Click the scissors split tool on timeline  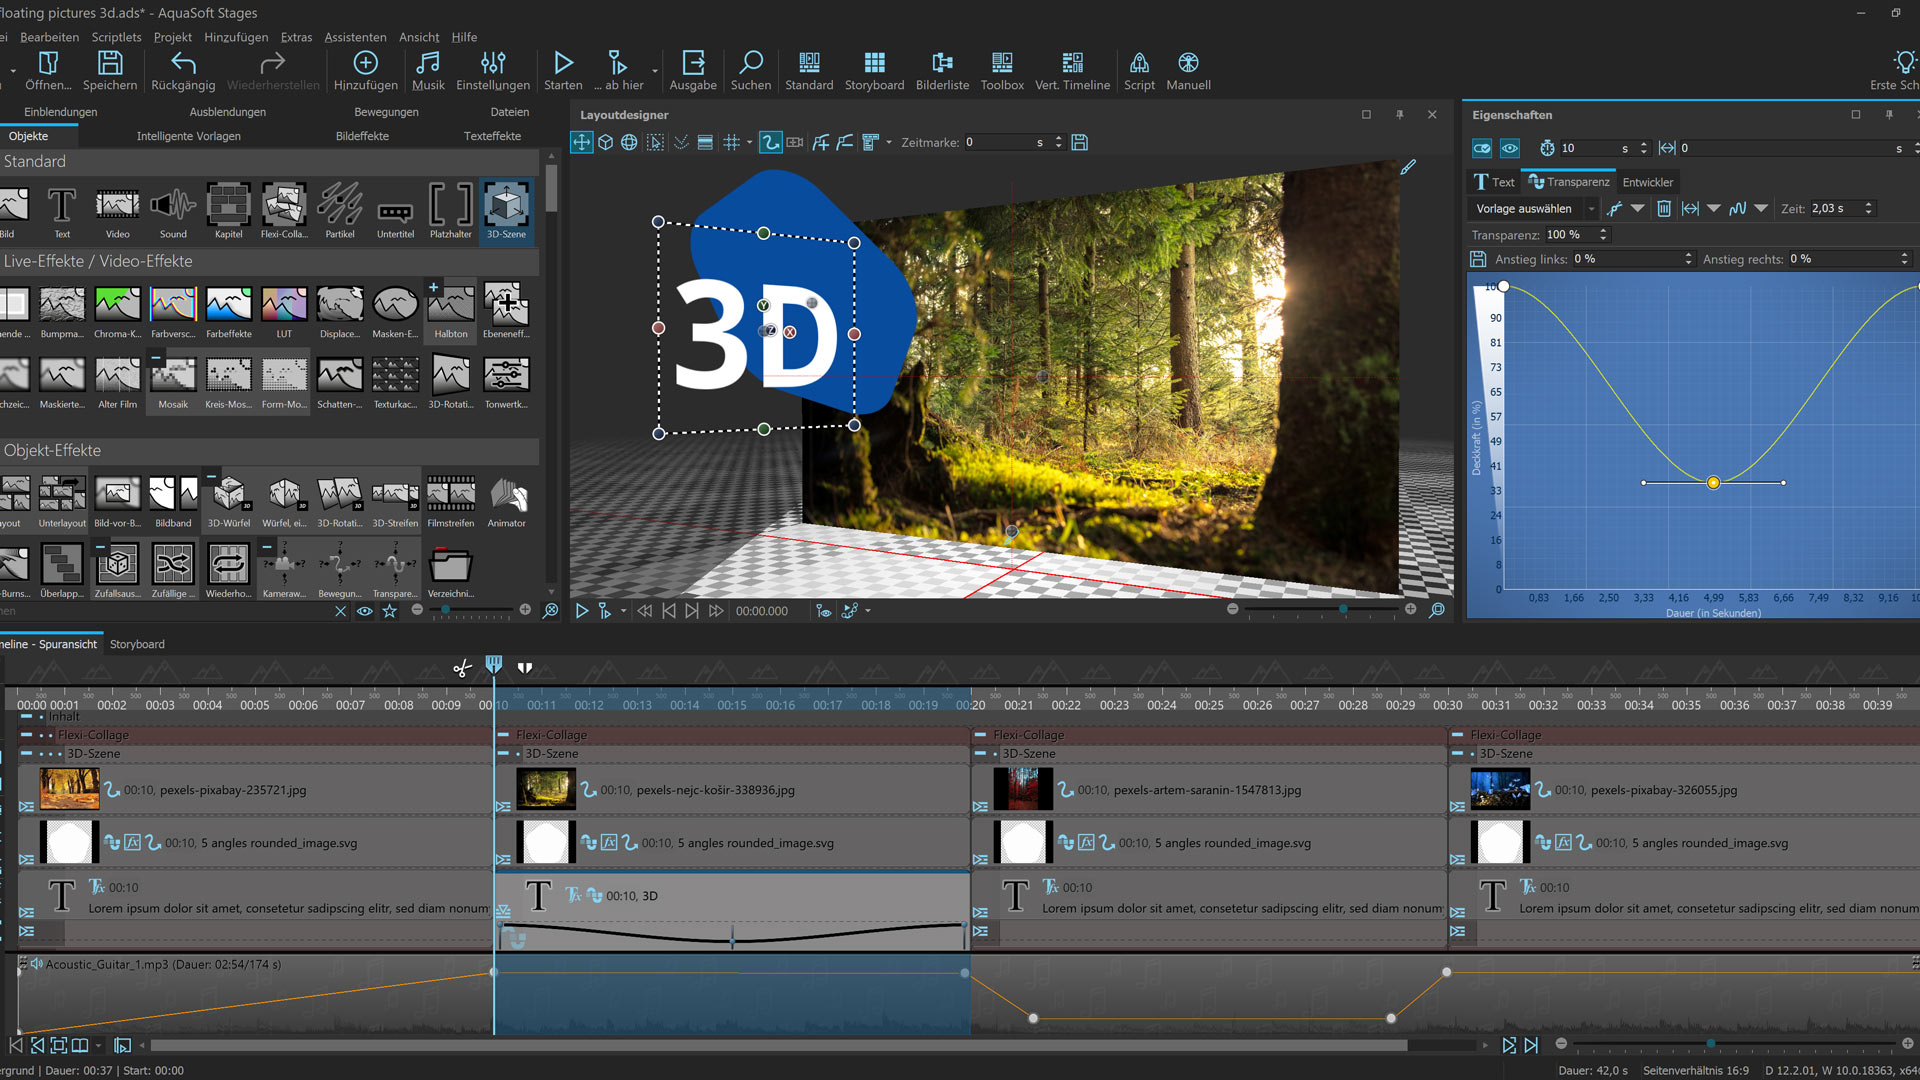(x=462, y=668)
